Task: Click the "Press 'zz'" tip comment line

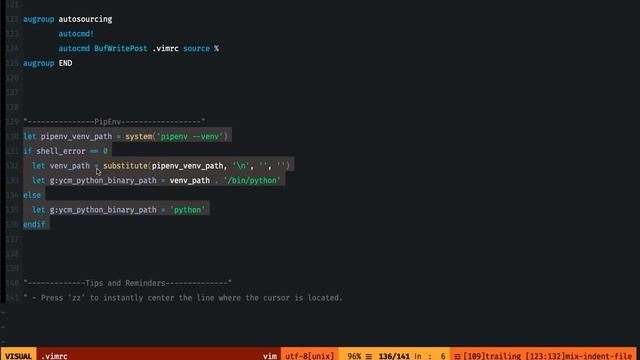Action: point(183,298)
